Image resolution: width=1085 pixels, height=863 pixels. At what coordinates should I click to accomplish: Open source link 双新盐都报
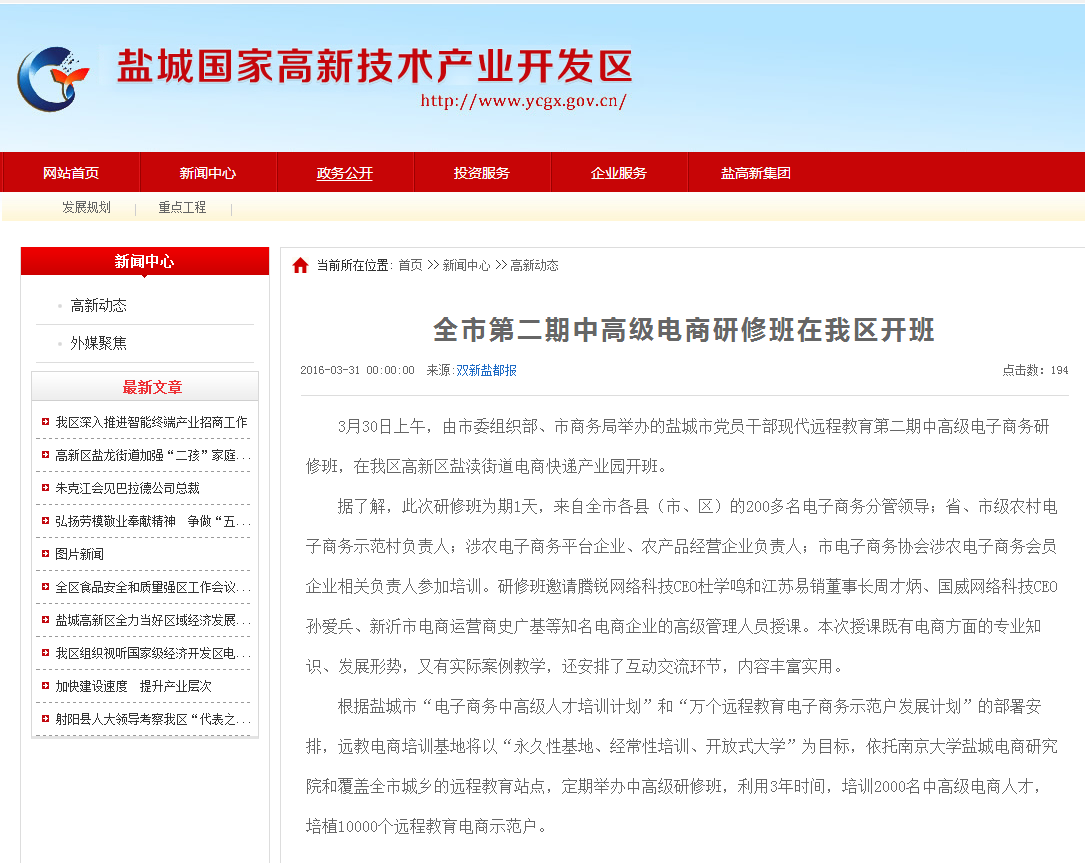[486, 370]
